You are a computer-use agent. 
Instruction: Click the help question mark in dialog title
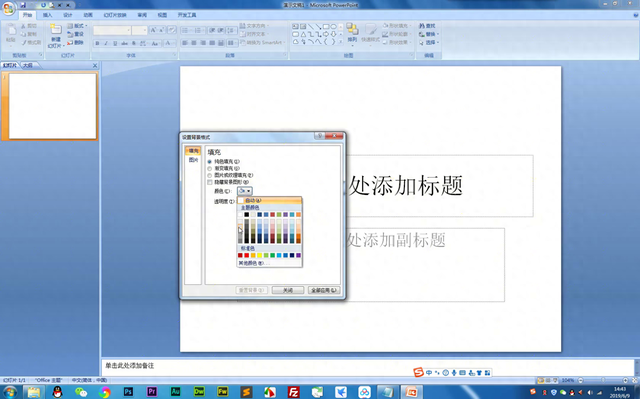320,136
